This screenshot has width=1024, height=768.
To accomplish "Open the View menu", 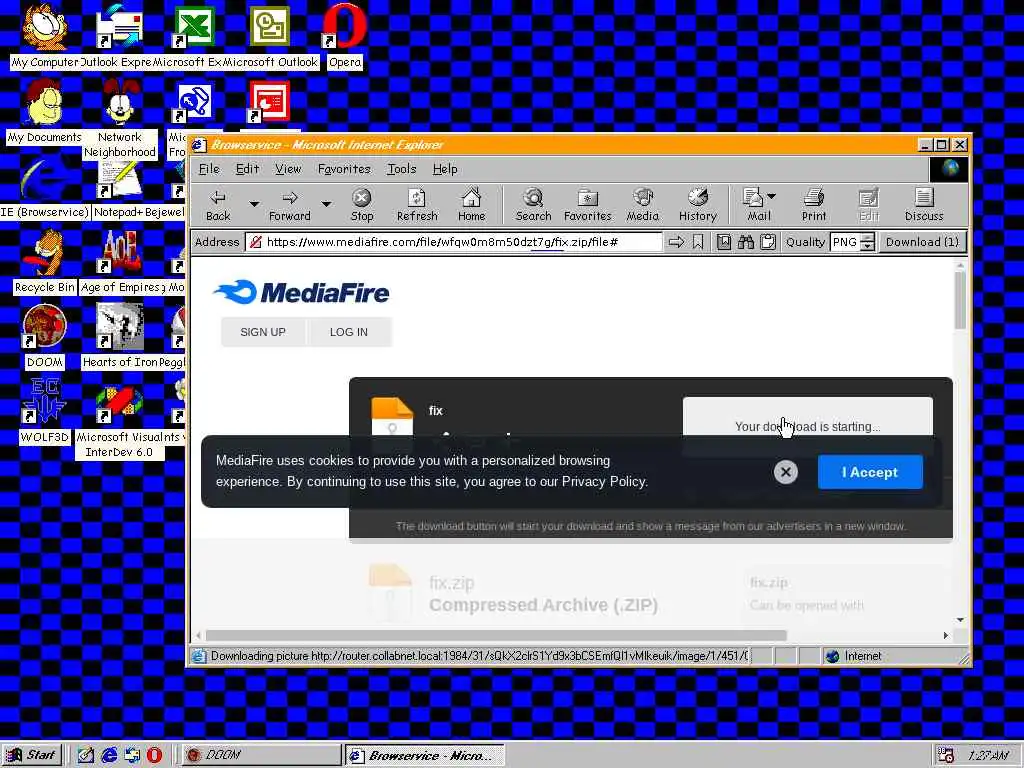I will coord(288,169).
